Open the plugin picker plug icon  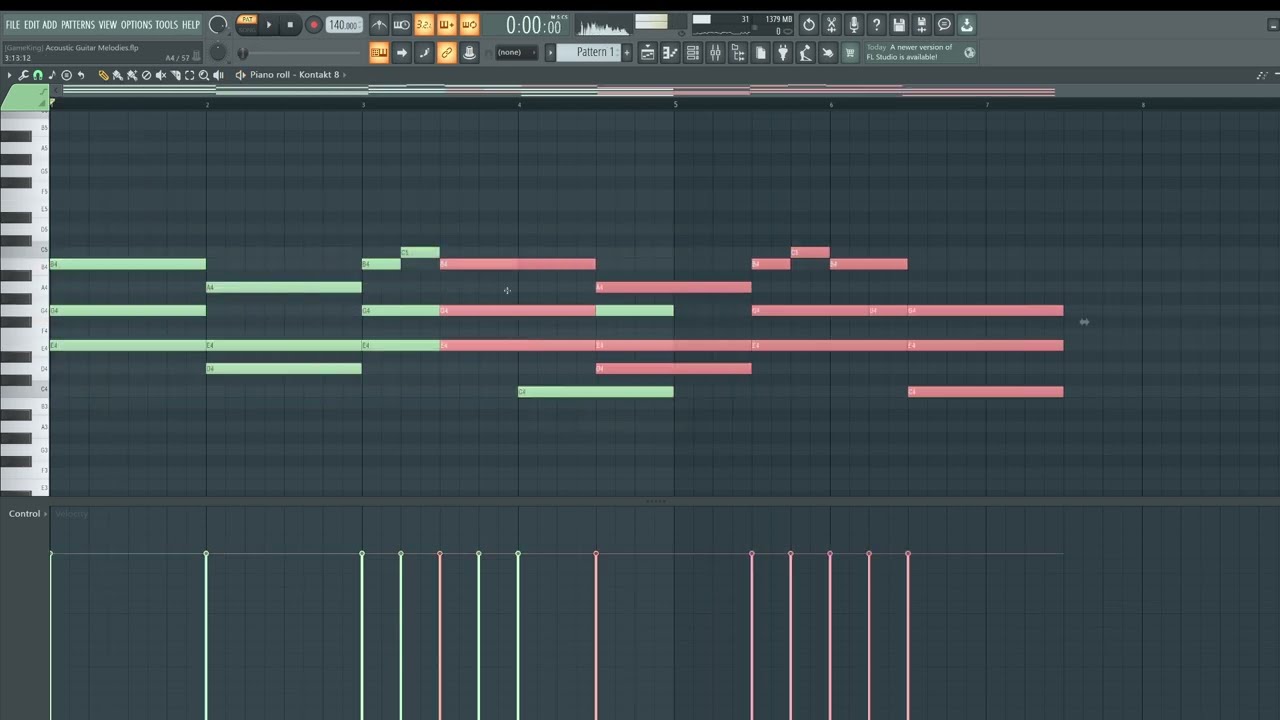(x=783, y=53)
